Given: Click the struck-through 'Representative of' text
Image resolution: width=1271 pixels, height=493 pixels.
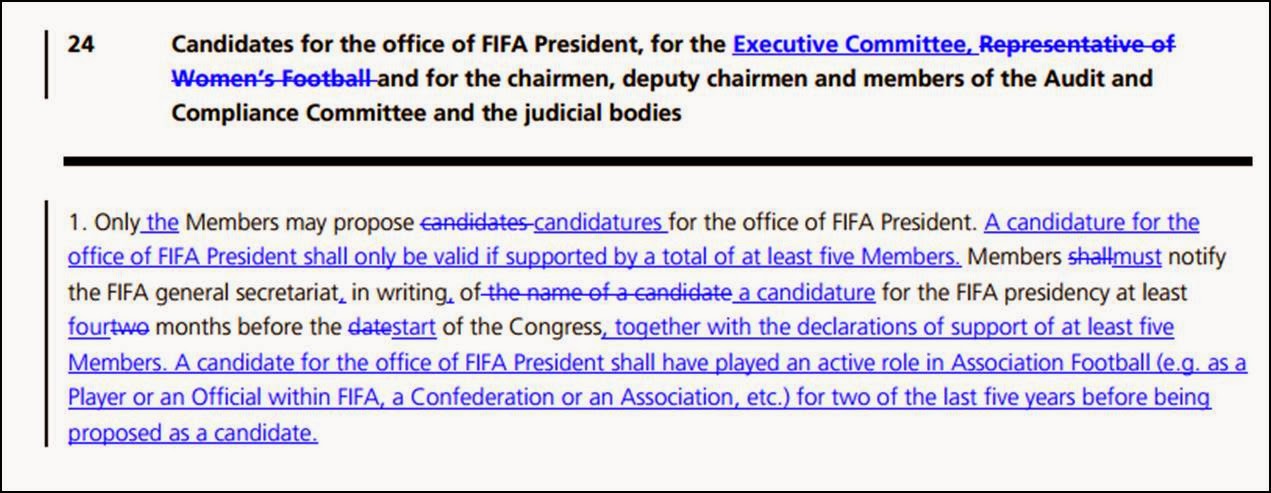Looking at the screenshot, I should coord(1077,46).
